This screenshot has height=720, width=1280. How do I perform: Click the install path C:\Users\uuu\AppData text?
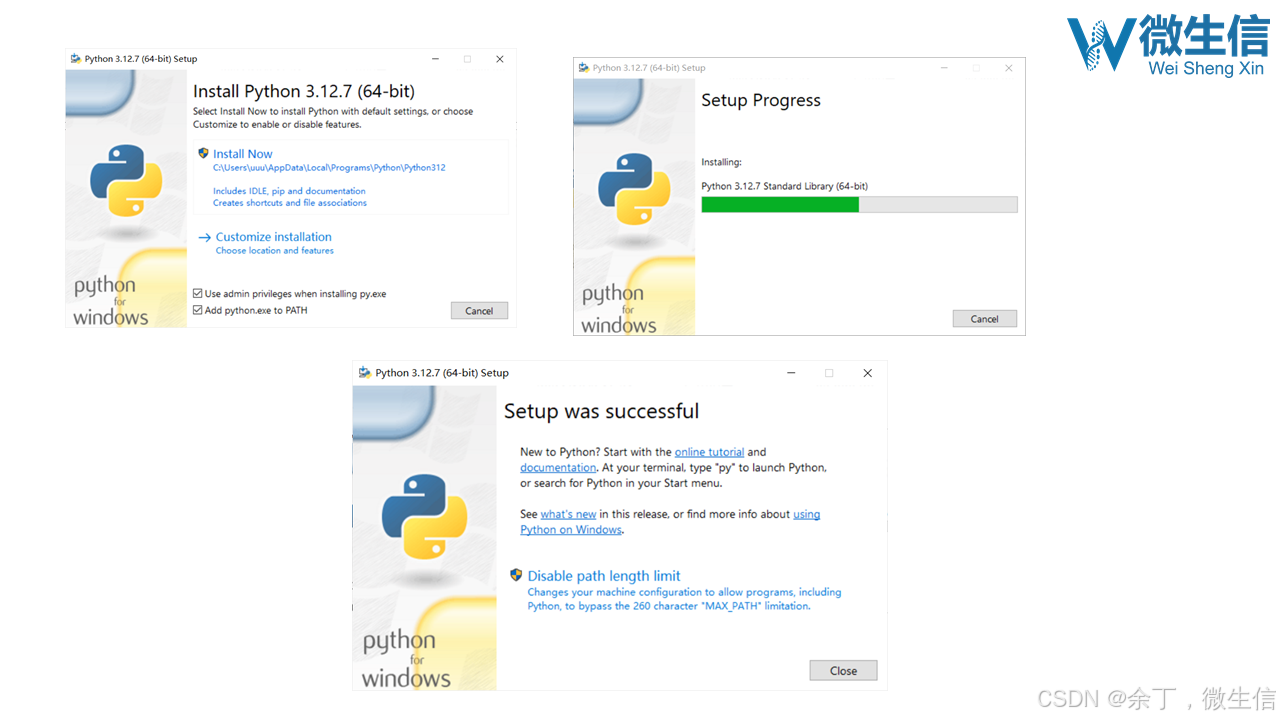pos(329,168)
